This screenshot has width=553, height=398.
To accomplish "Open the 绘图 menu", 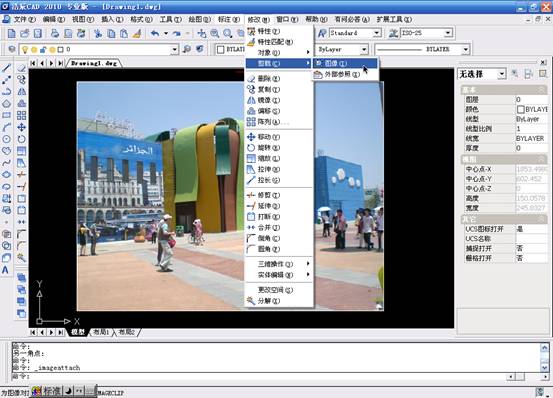I will tap(200, 19).
